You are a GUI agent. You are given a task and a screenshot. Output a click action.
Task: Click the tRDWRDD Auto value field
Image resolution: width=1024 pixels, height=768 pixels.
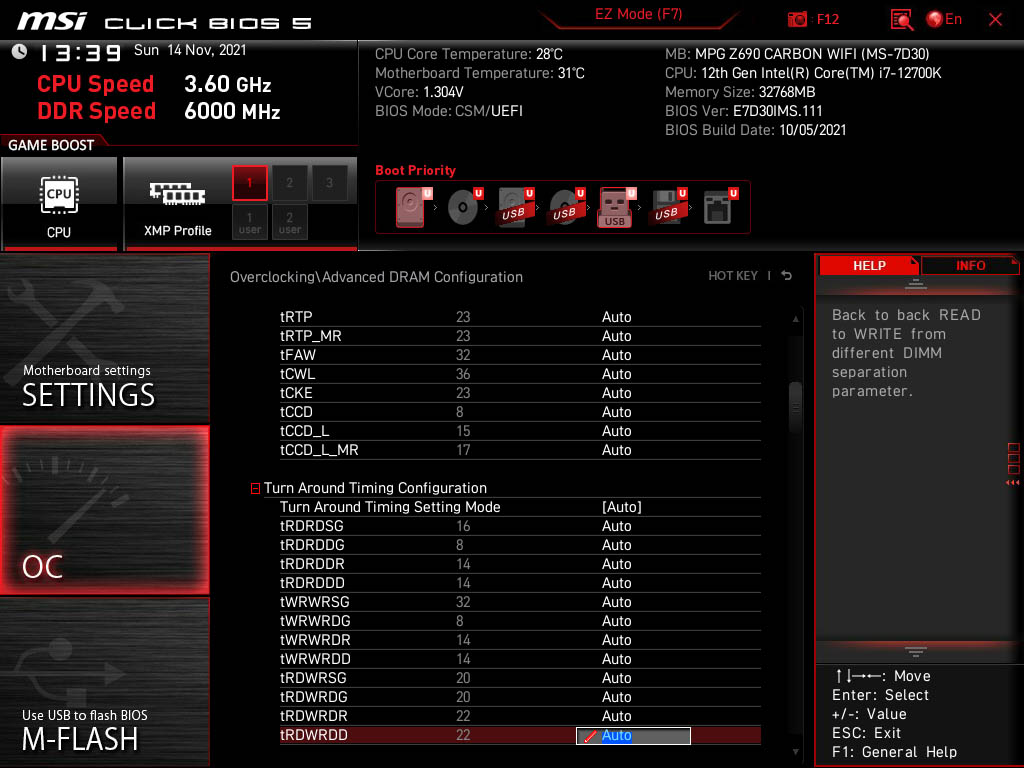point(633,736)
